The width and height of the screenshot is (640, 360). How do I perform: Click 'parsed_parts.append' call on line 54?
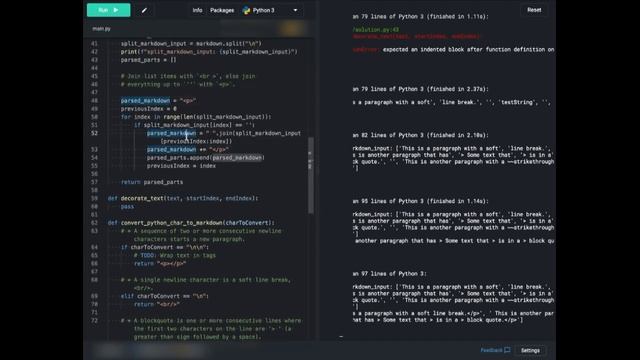tap(206, 158)
